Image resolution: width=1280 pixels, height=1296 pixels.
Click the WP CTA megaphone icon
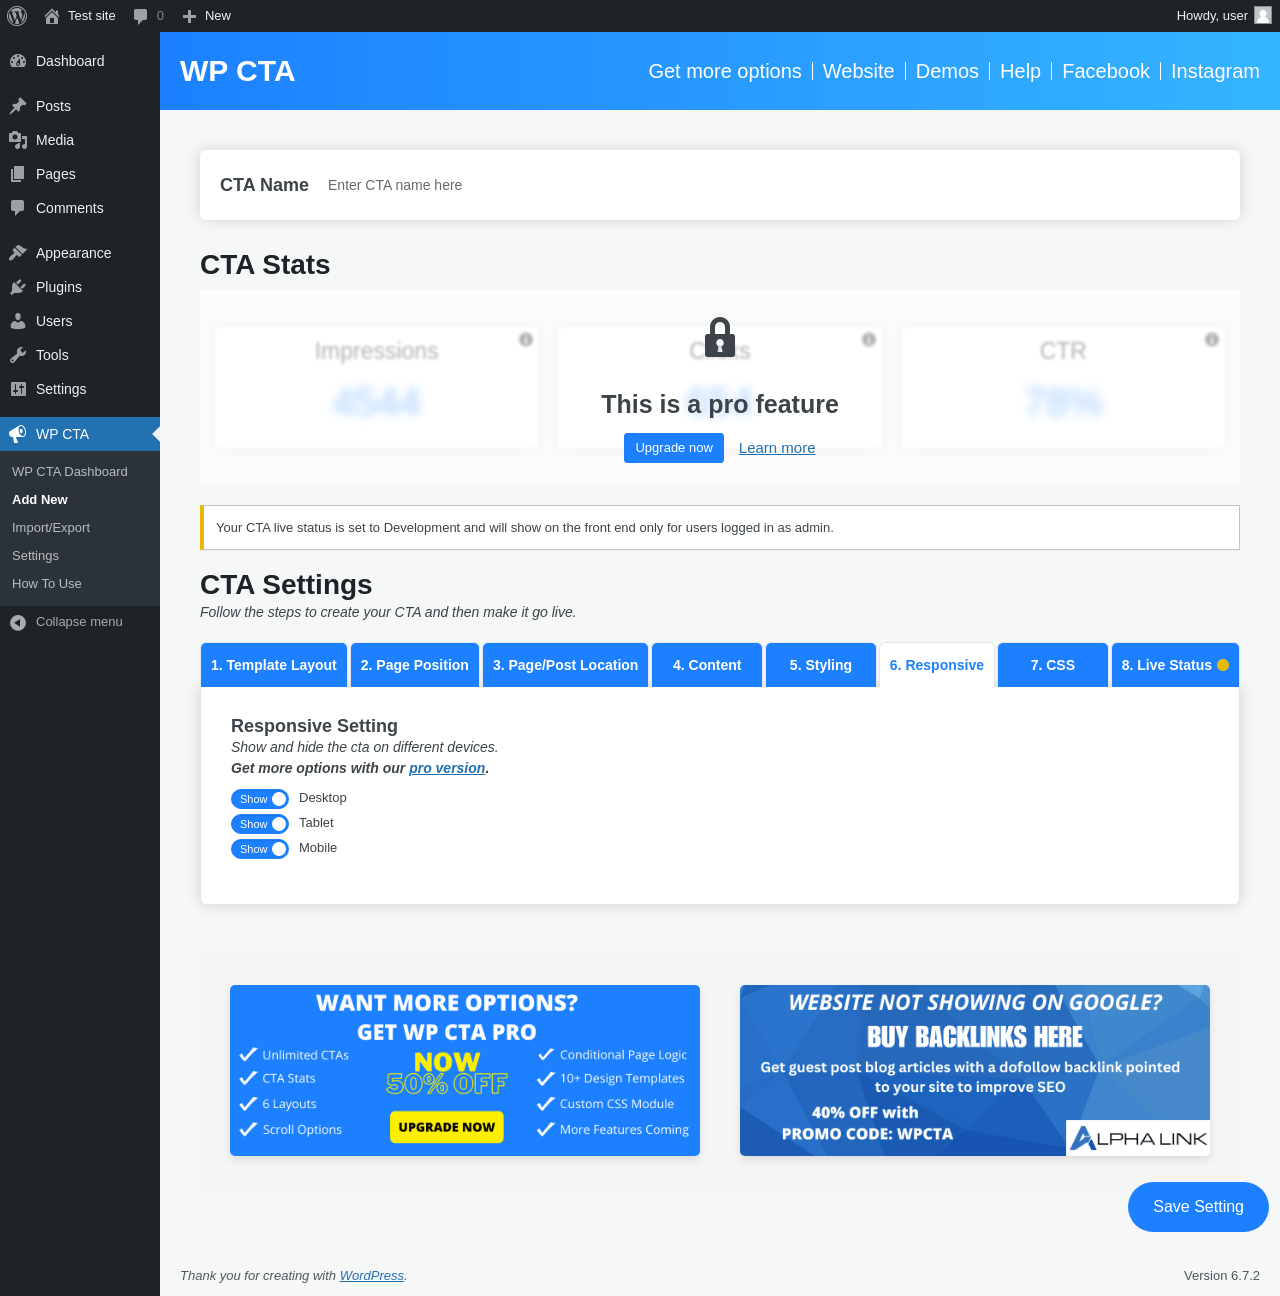click(x=18, y=434)
